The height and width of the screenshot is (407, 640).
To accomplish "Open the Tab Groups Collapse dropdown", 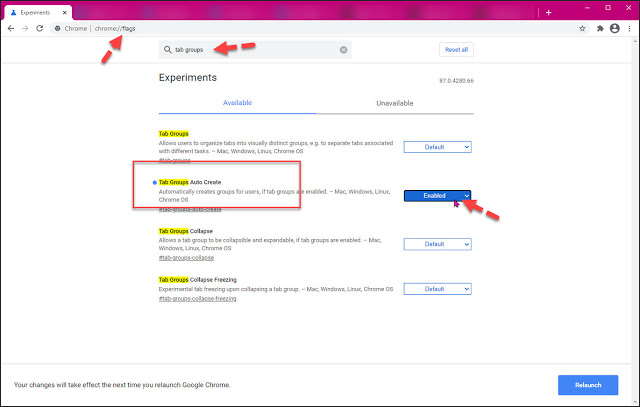I will click(437, 244).
